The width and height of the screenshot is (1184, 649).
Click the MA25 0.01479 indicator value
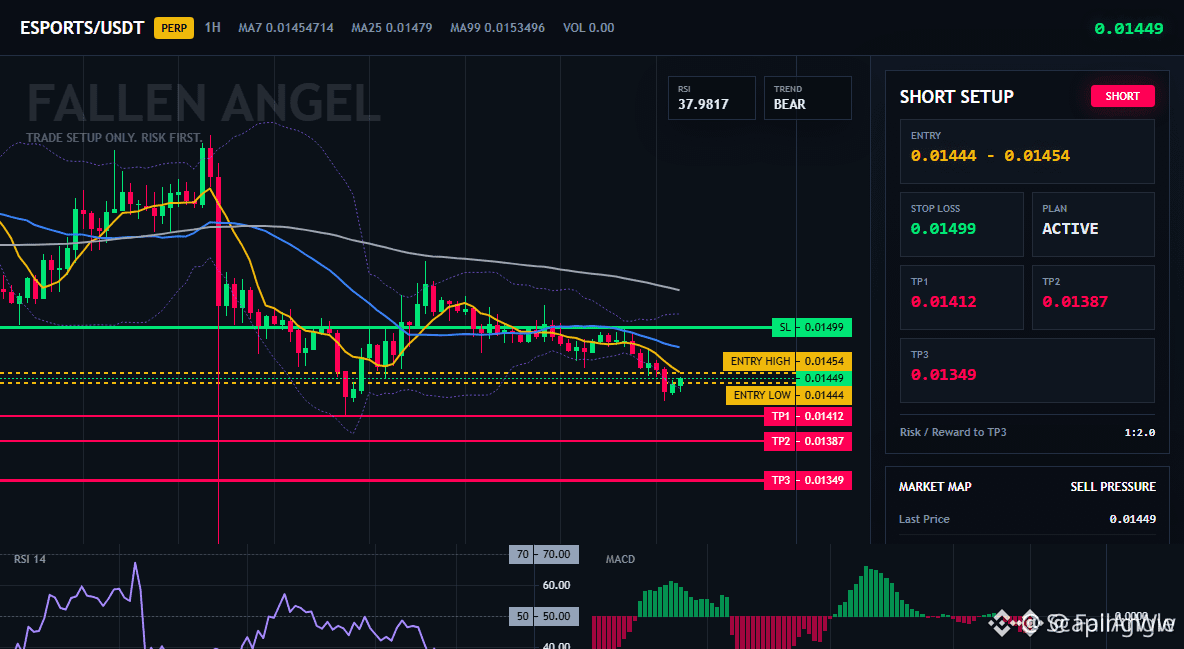pyautogui.click(x=391, y=28)
